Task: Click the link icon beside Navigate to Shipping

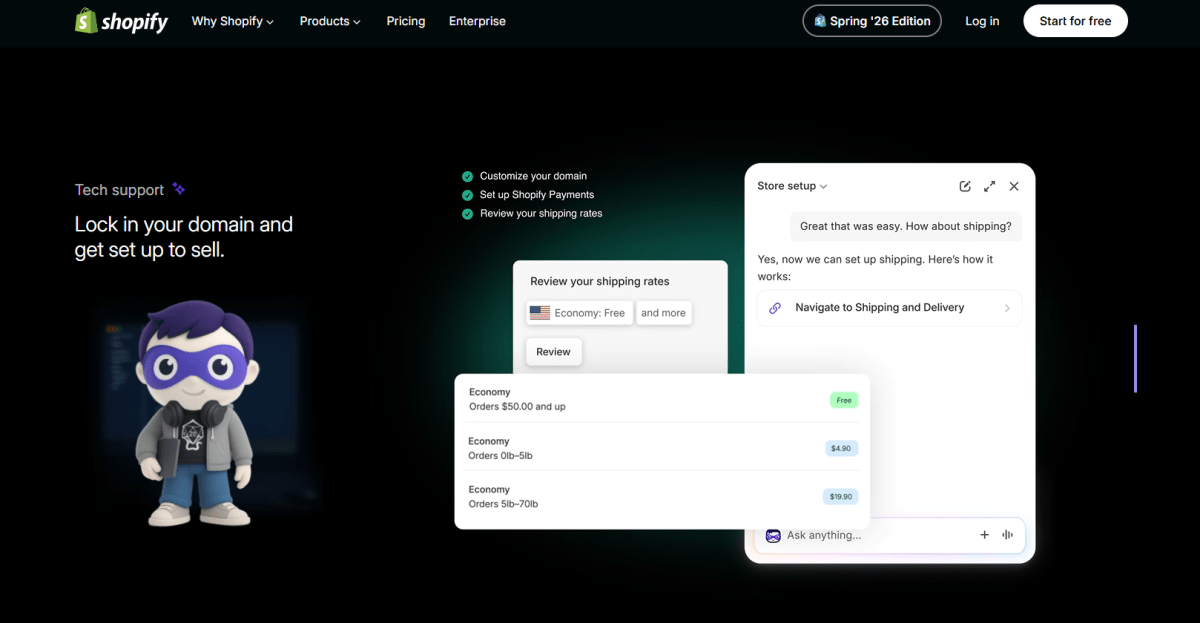Action: pyautogui.click(x=775, y=308)
